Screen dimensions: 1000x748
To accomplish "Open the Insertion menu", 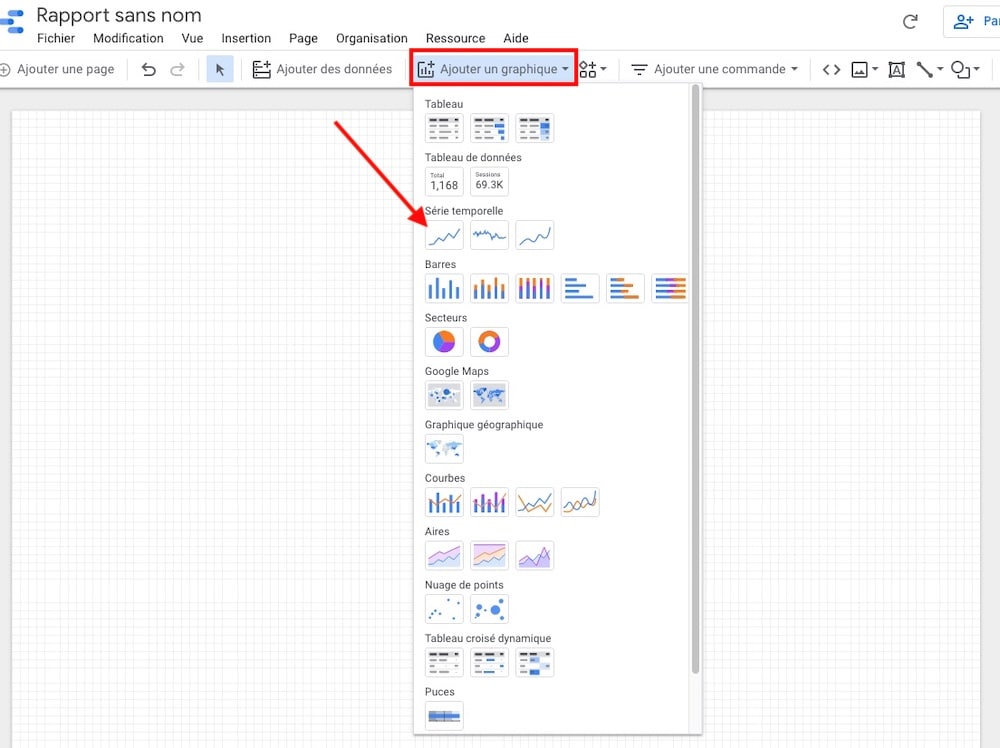I will pos(246,38).
